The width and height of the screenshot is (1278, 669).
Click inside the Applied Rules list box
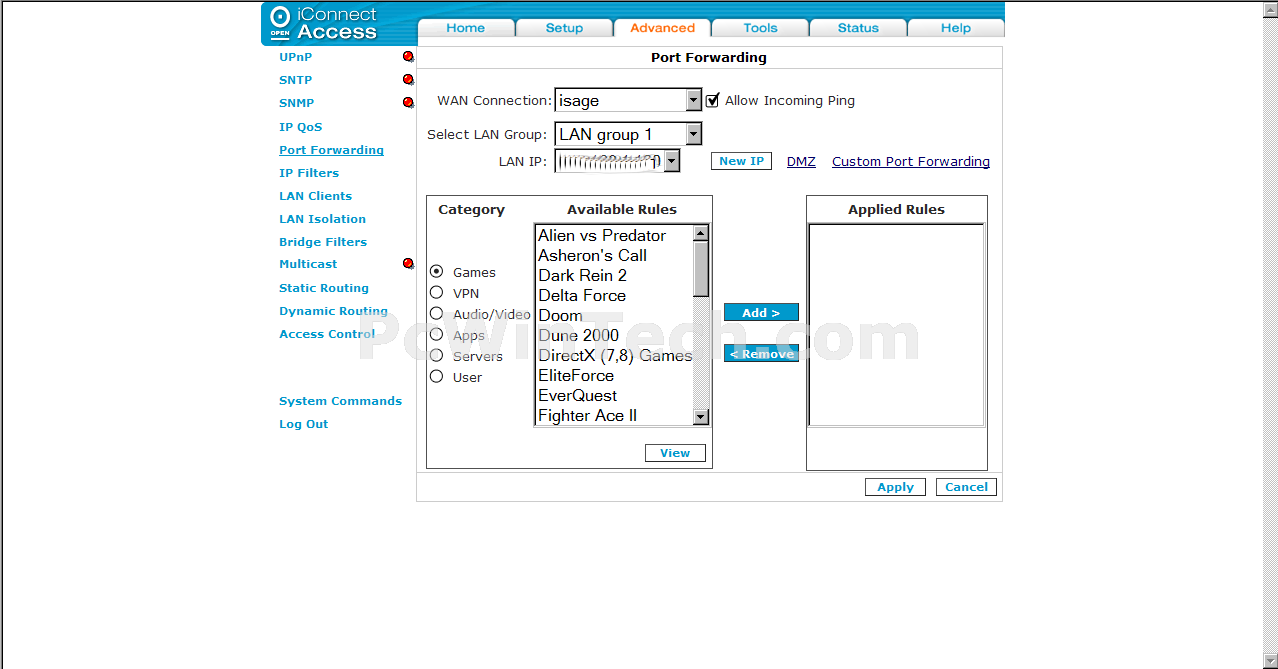click(x=896, y=325)
